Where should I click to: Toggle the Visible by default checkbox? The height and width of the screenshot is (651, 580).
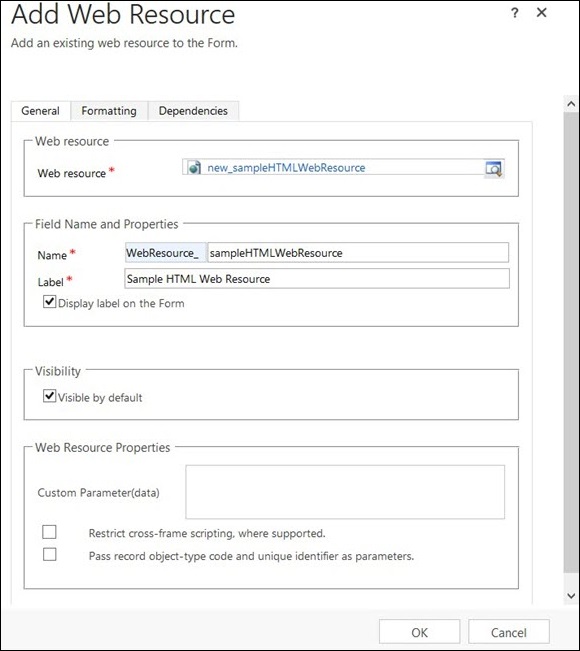tap(49, 396)
